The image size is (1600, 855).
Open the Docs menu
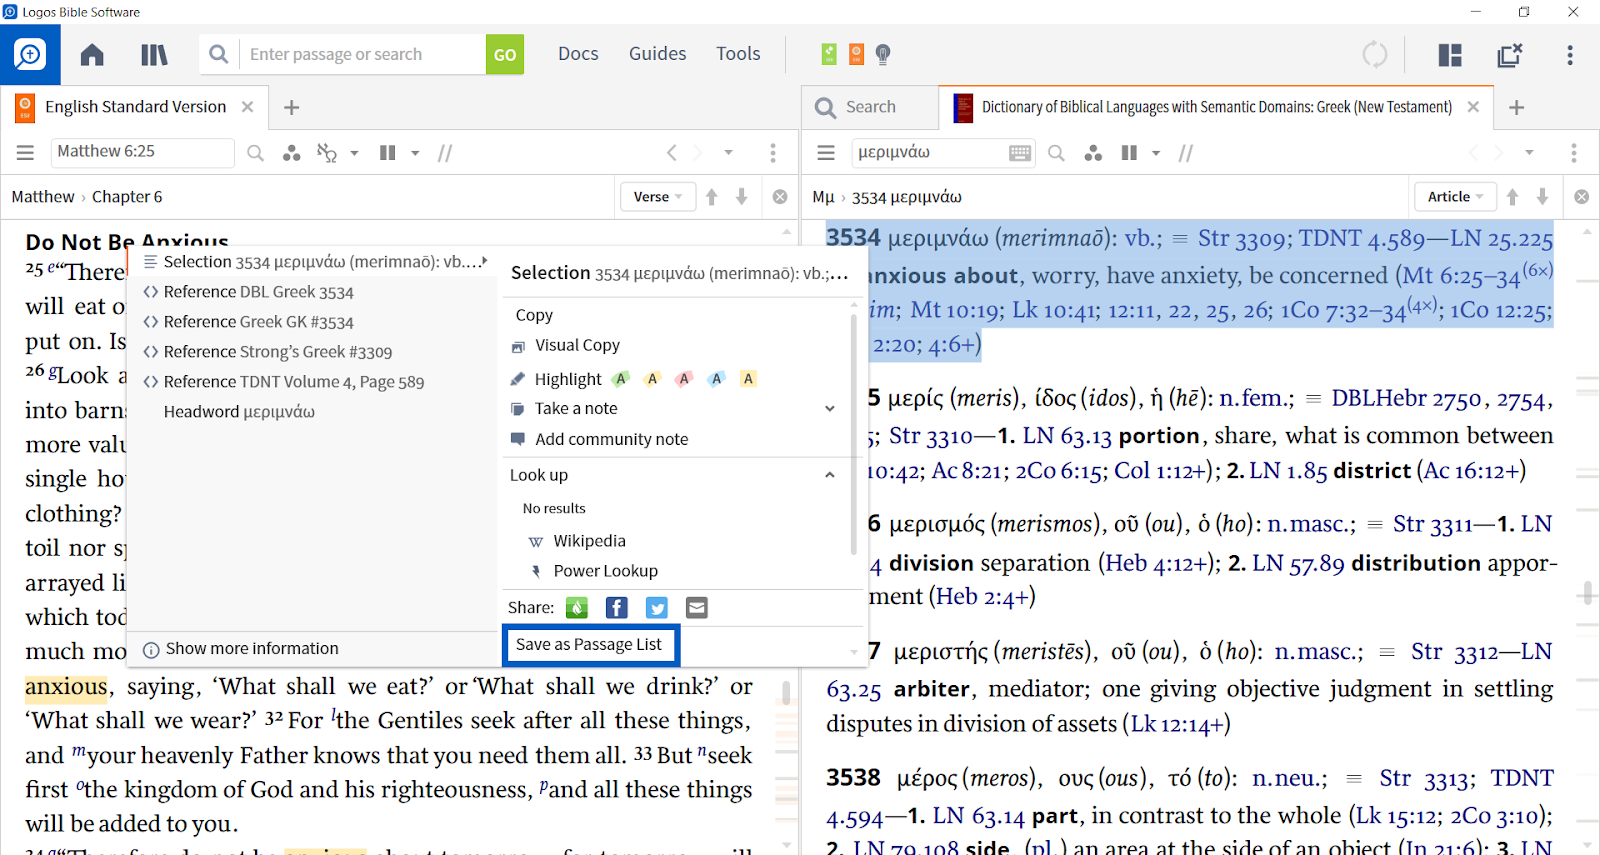pos(578,54)
